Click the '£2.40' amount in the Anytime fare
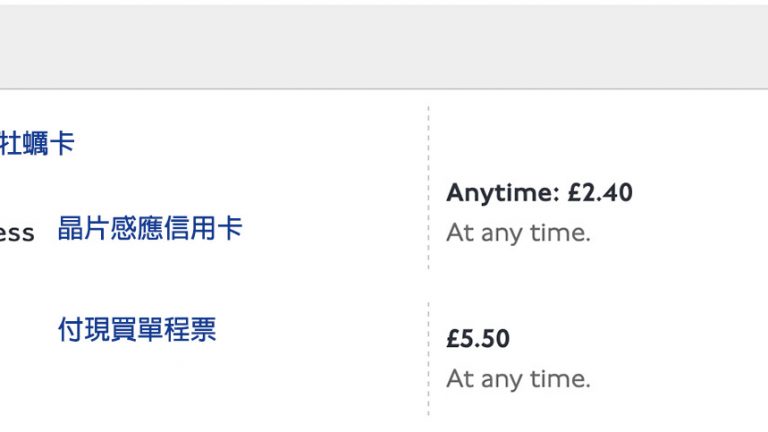The width and height of the screenshot is (768, 432). pos(600,193)
